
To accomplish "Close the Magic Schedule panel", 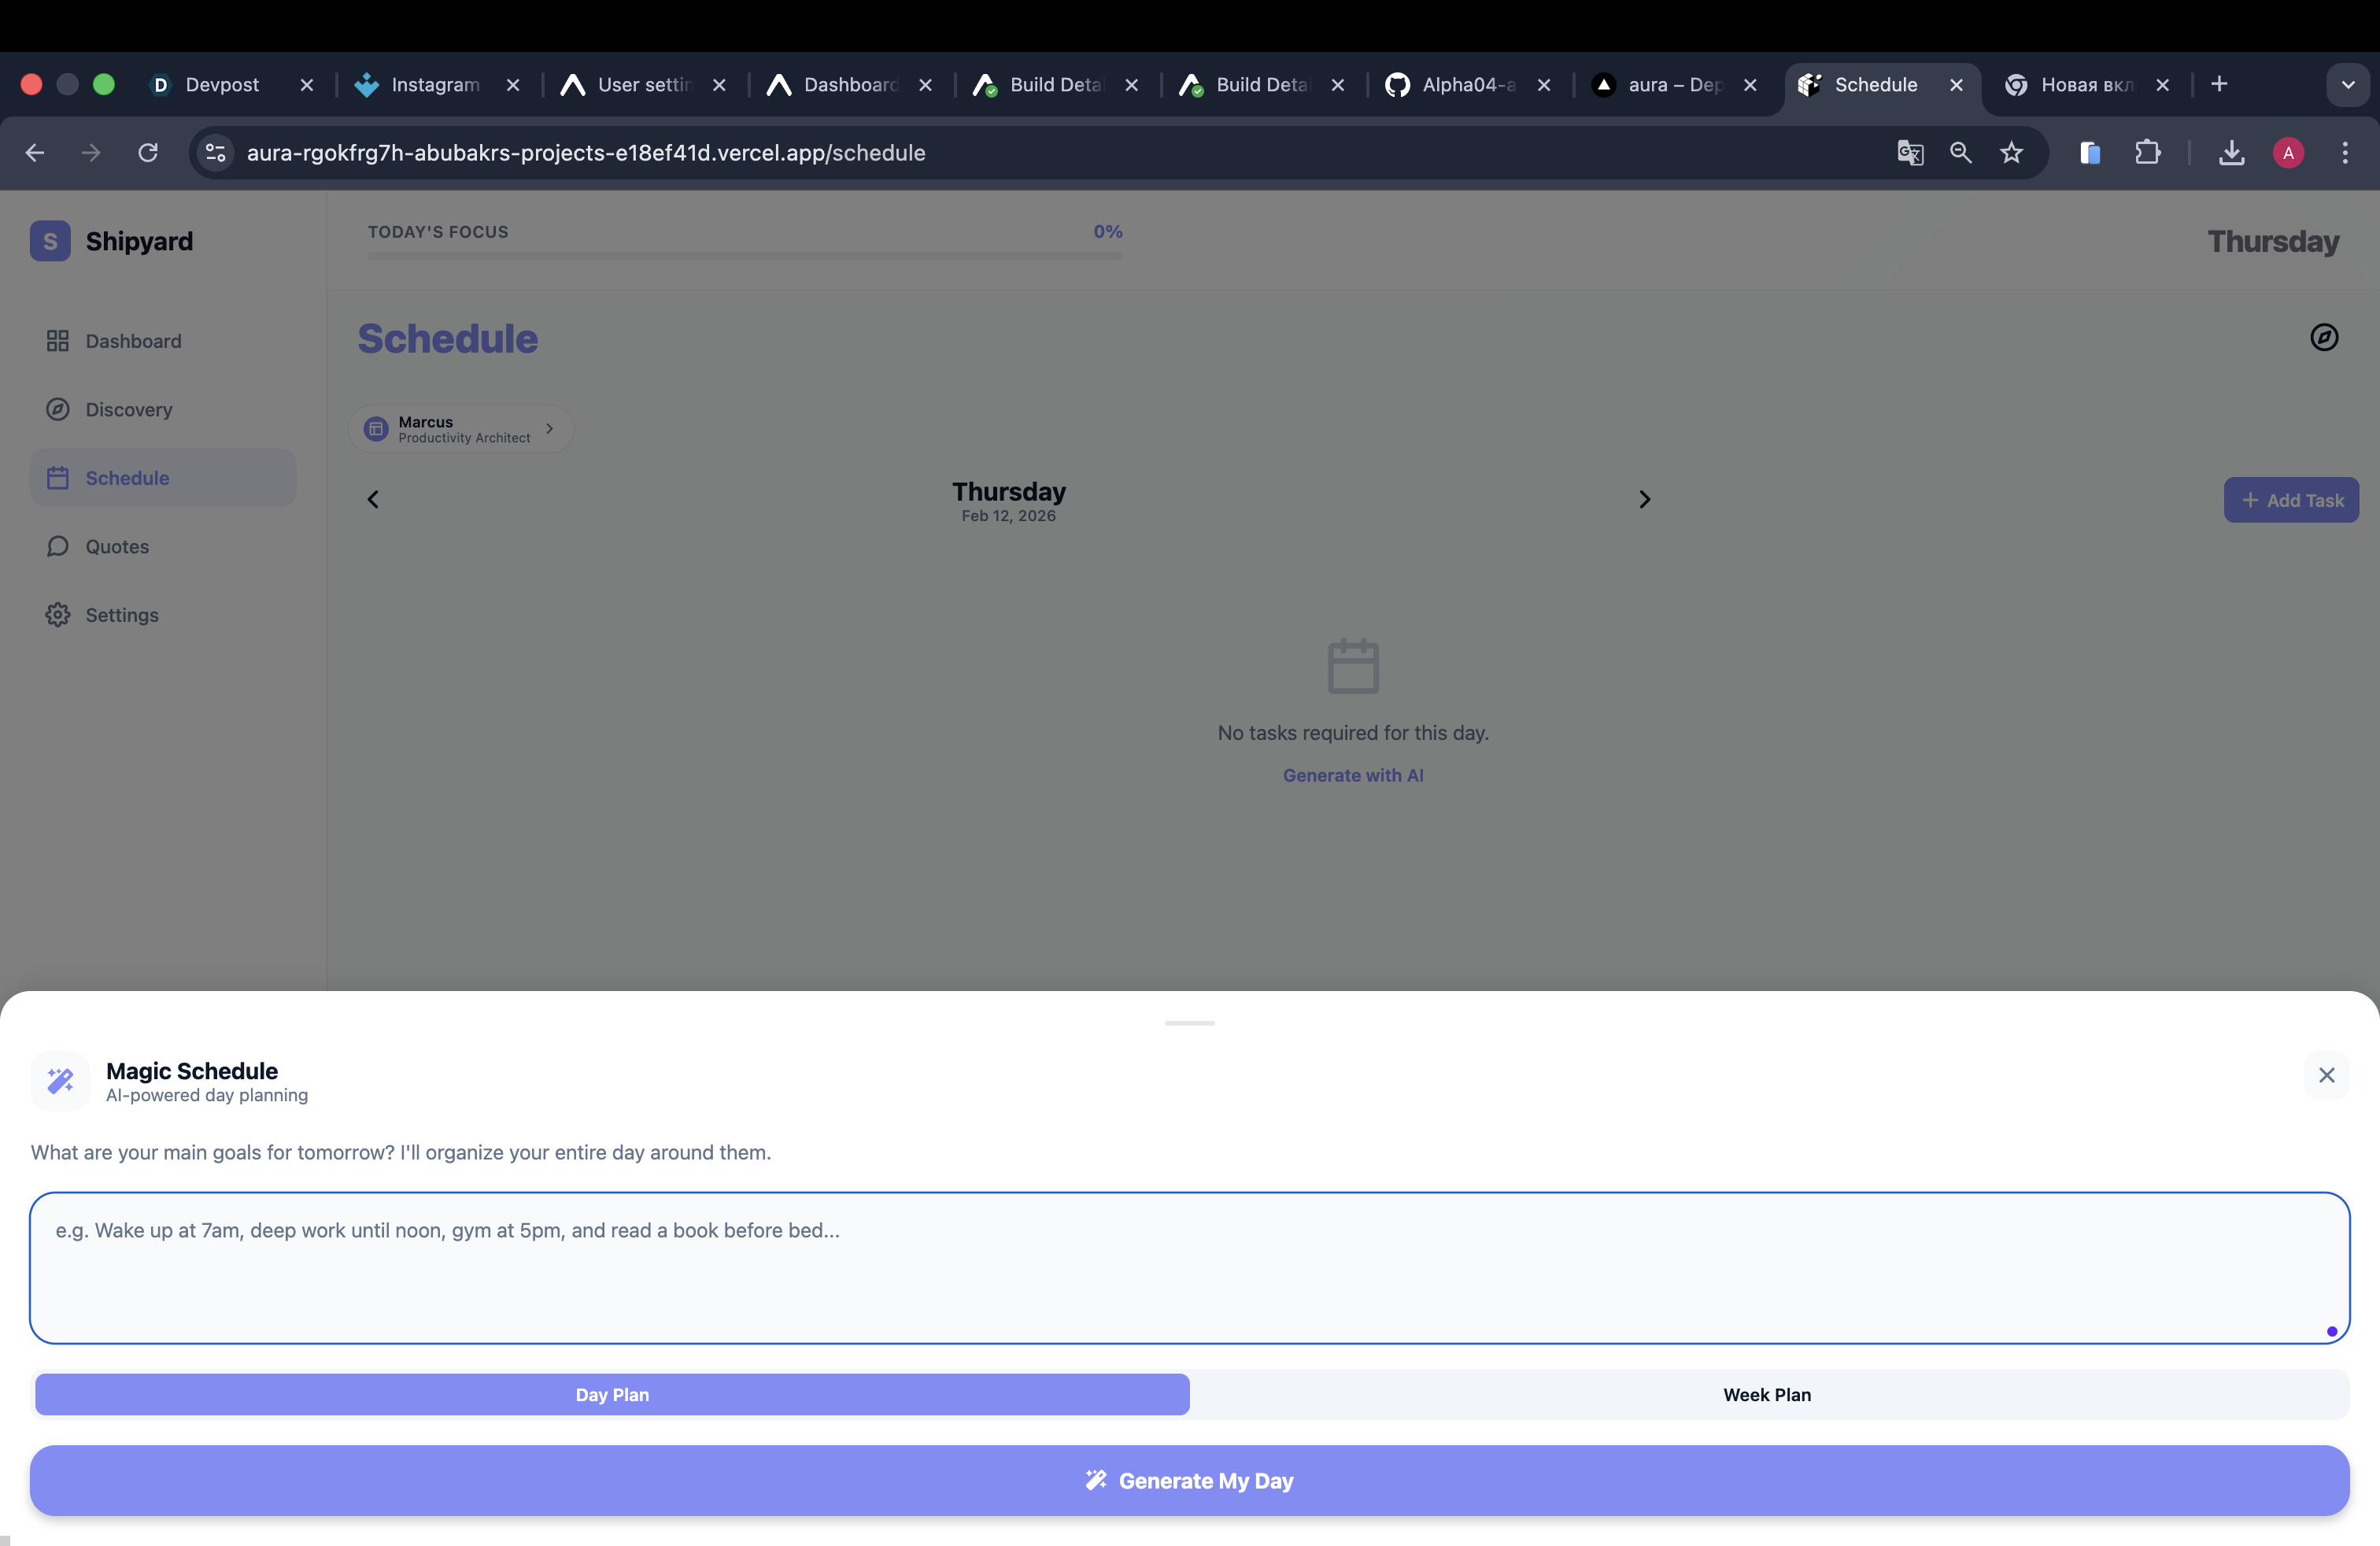I will coord(2326,1075).
